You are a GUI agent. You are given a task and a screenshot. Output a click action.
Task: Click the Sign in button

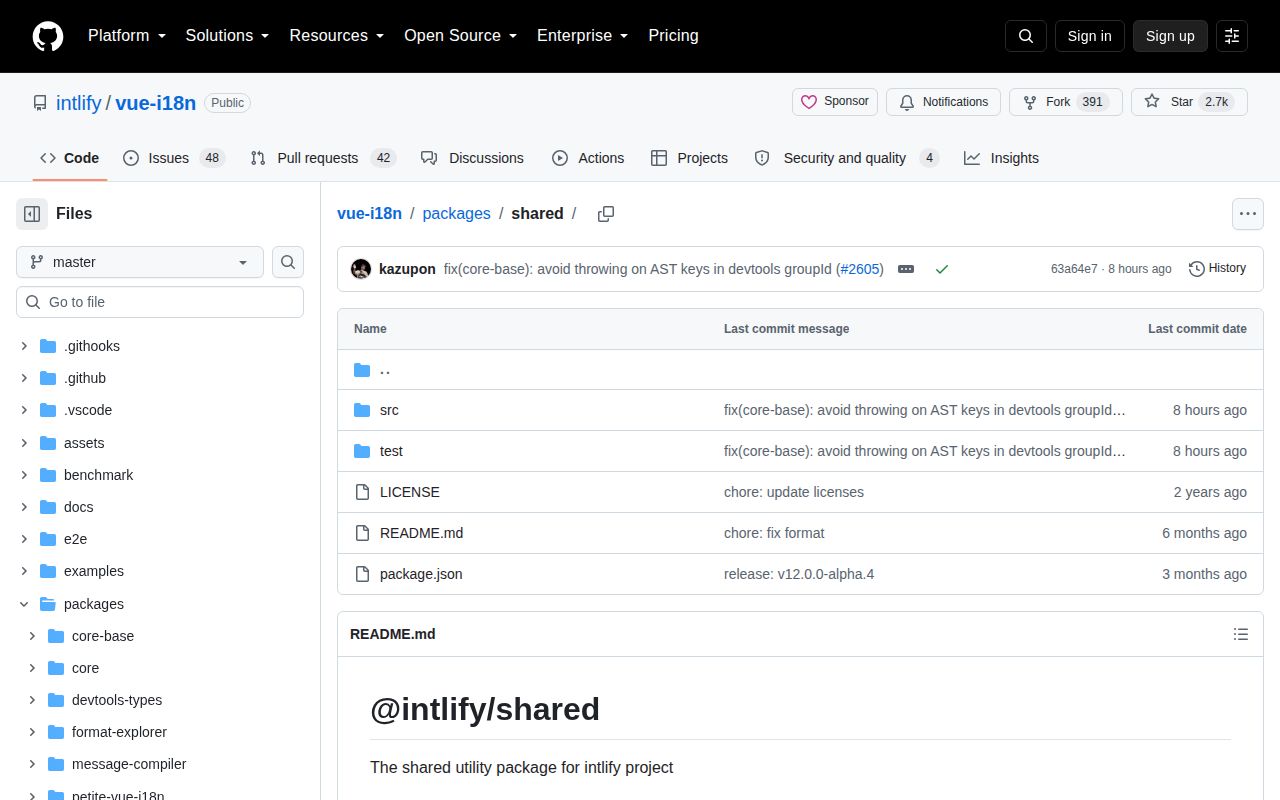pyautogui.click(x=1089, y=36)
